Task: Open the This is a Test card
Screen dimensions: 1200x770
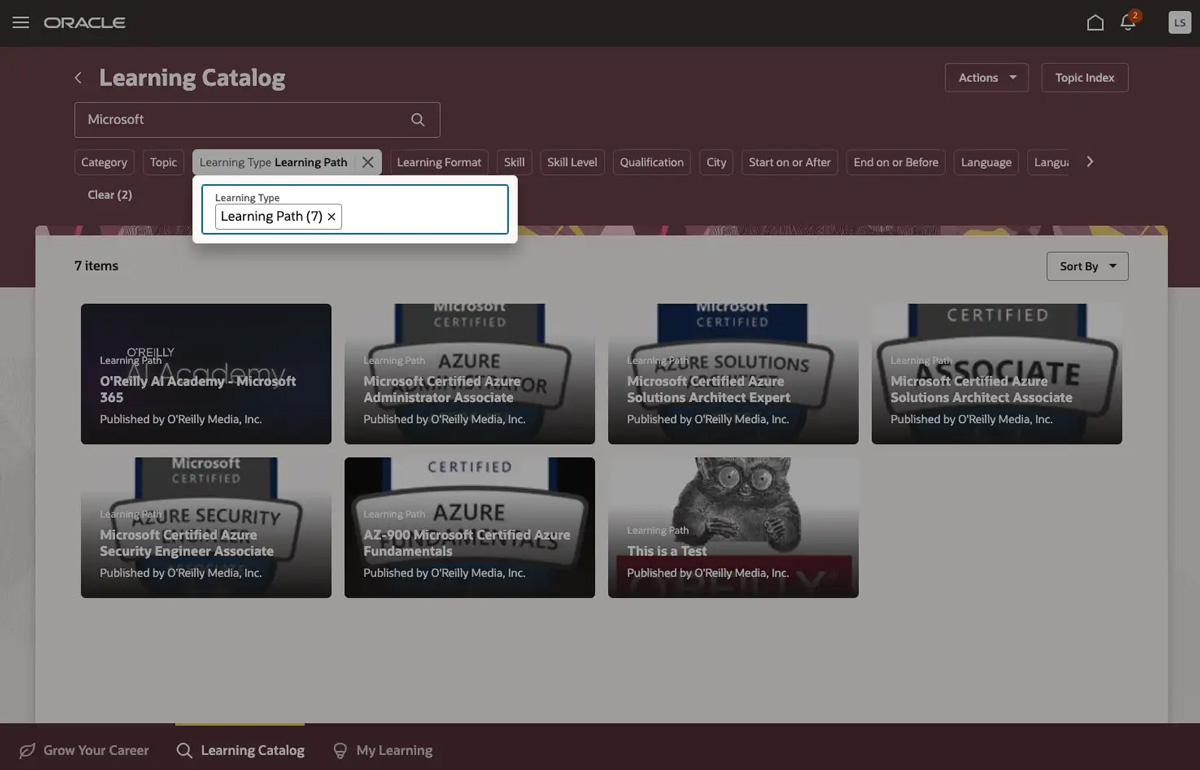Action: 733,528
